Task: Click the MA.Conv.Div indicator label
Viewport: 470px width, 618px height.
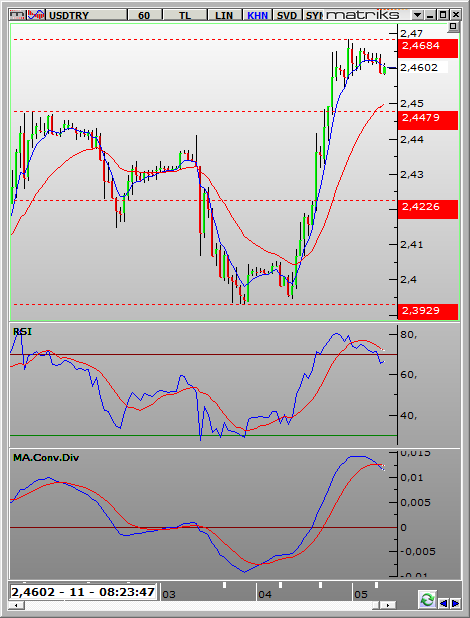Action: pyautogui.click(x=46, y=458)
